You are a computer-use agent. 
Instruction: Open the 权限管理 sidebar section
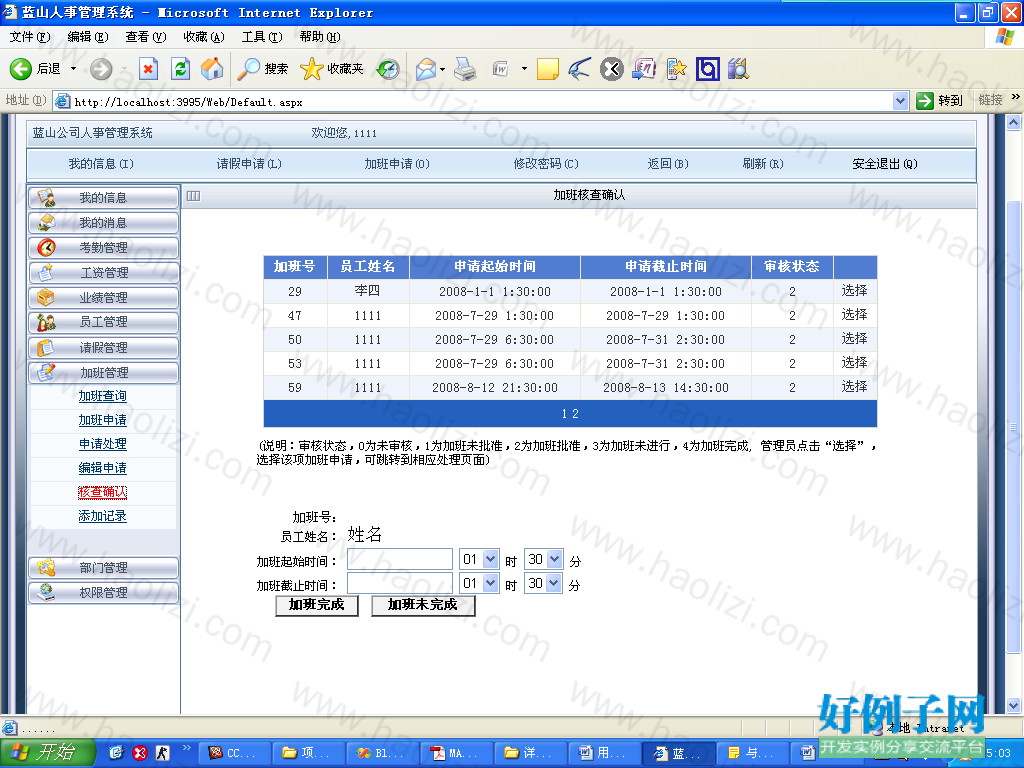tap(103, 592)
